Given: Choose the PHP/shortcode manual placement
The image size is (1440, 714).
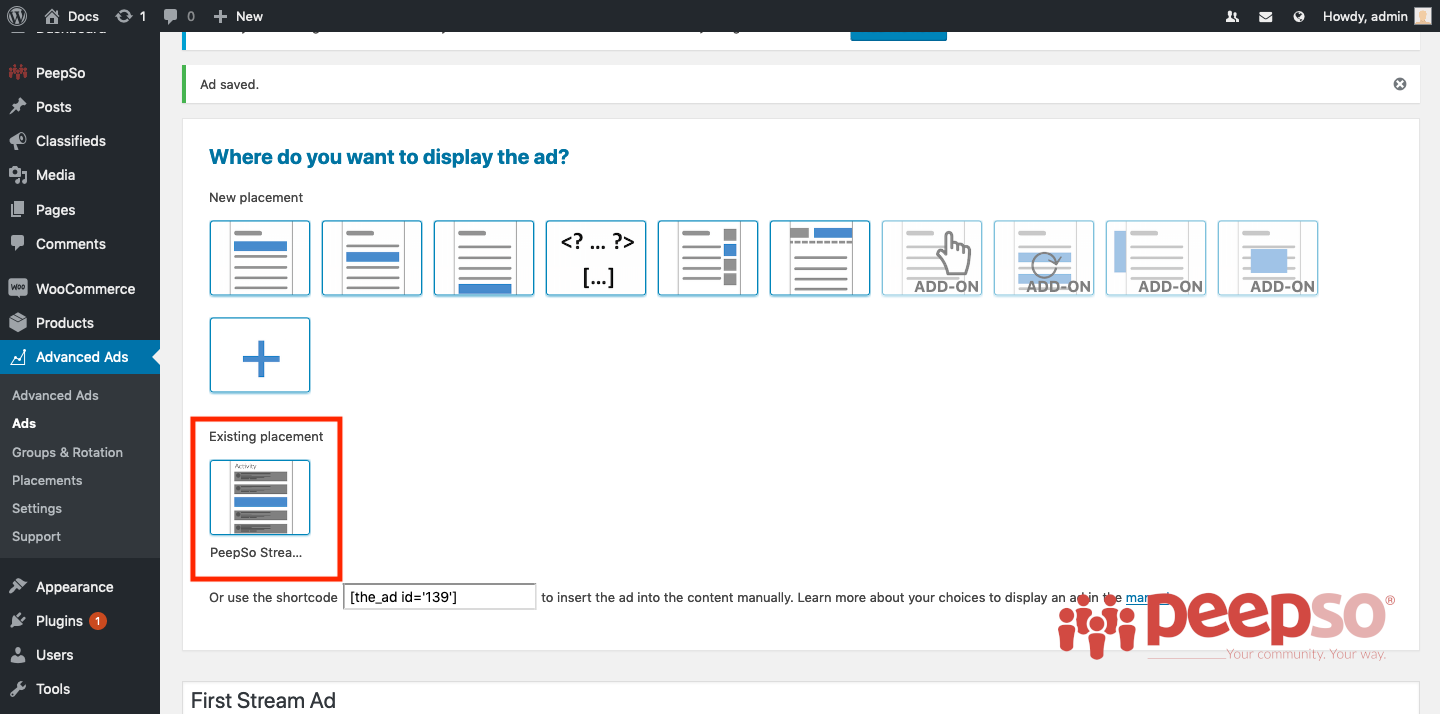Looking at the screenshot, I should point(596,258).
